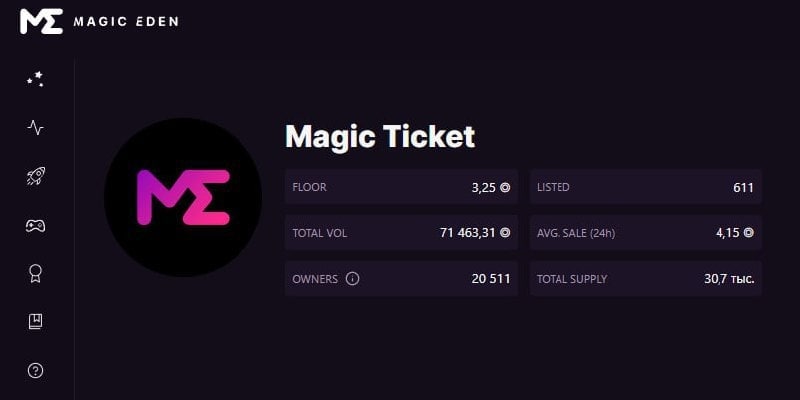Open the award ribbon sidebar icon
The height and width of the screenshot is (400, 800).
coord(36,273)
